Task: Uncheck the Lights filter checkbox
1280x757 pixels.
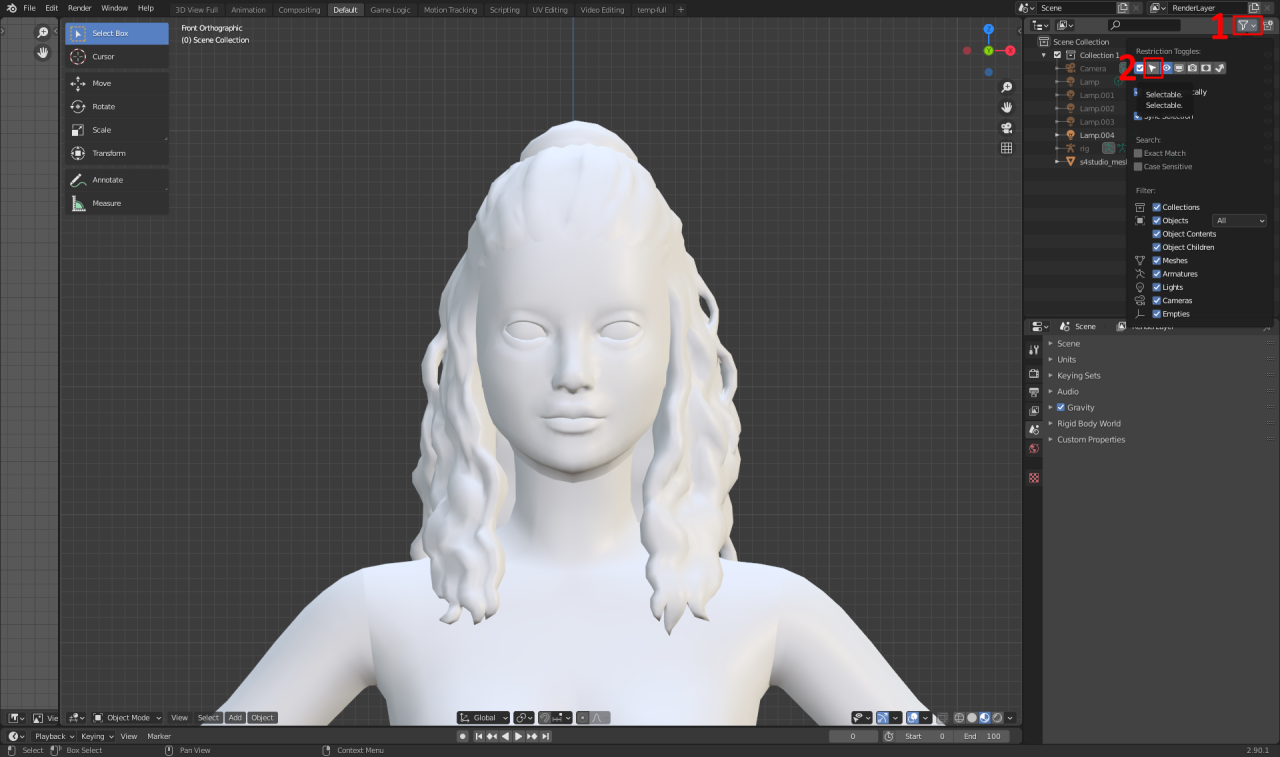Action: 1157,287
